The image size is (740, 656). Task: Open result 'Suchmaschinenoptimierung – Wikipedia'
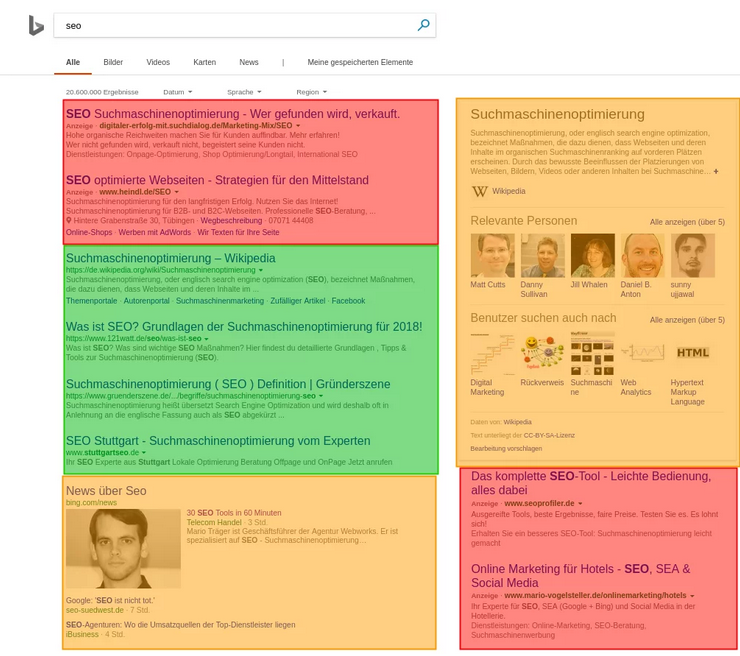tap(170, 258)
